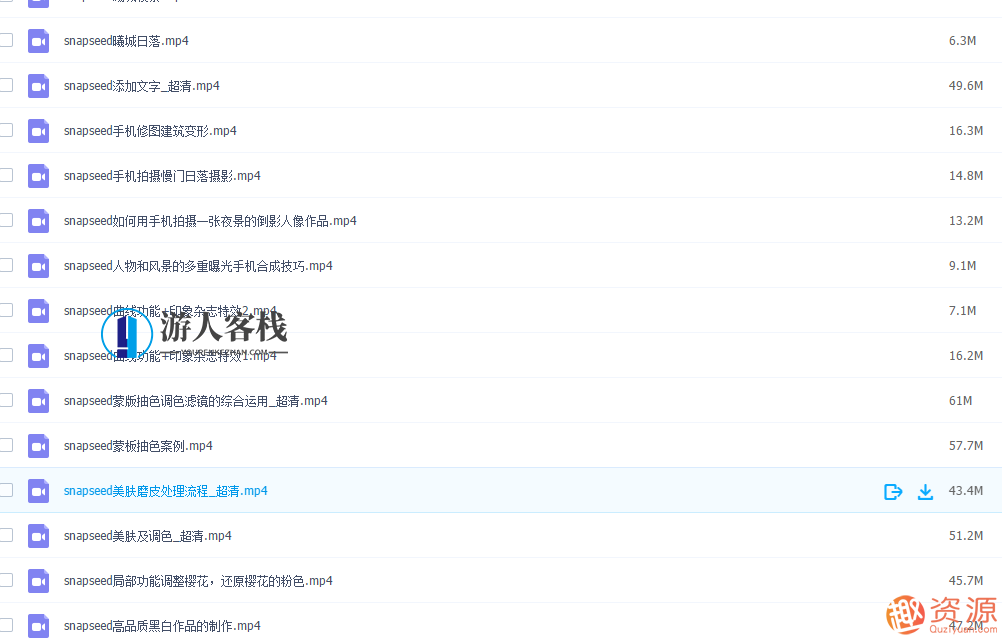Click the download icon on the snapseed美肤磨皮处理流程 row

click(x=925, y=491)
